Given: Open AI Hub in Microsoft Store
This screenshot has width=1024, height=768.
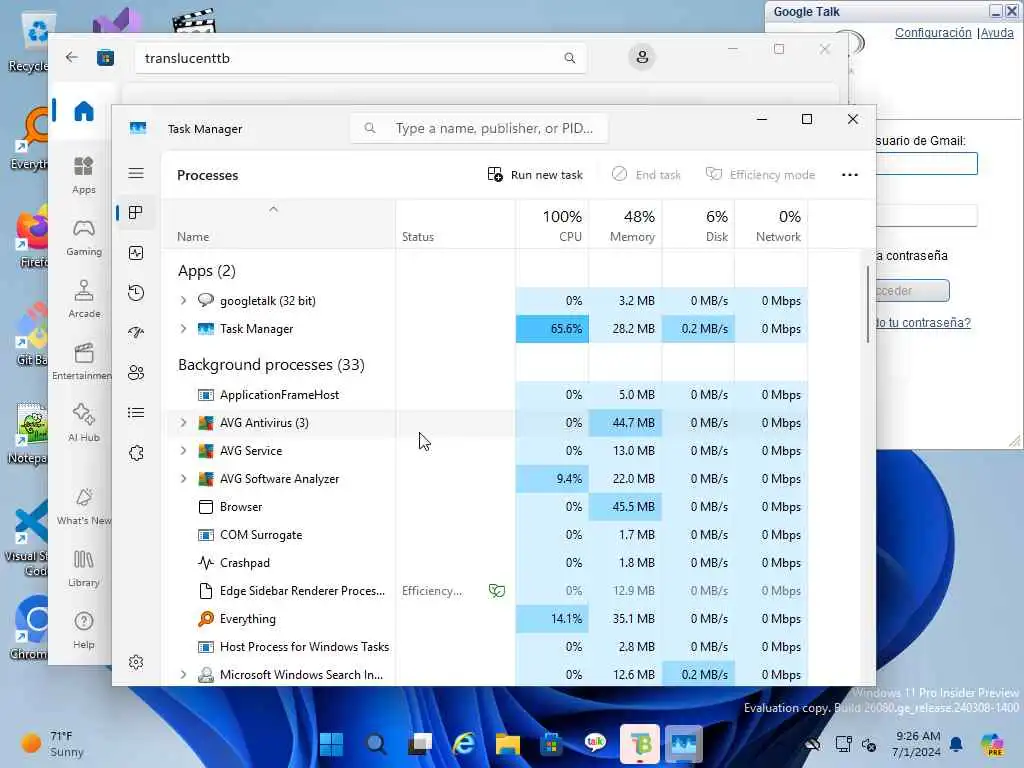Looking at the screenshot, I should [84, 423].
